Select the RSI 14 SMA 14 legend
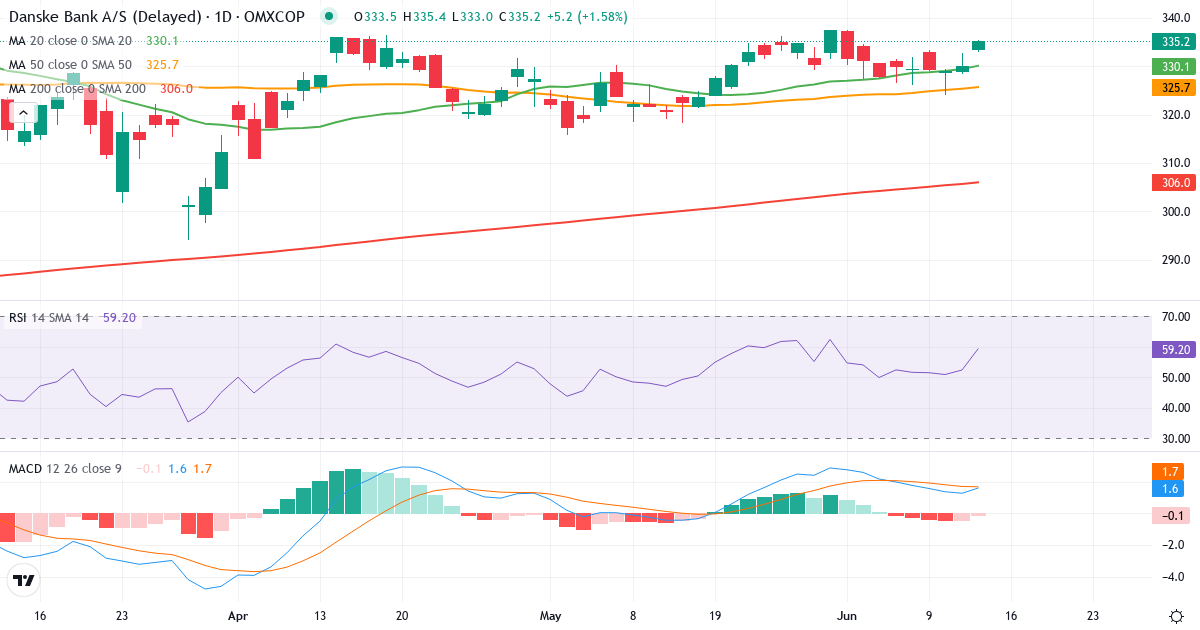The height and width of the screenshot is (630, 1200). point(49,317)
